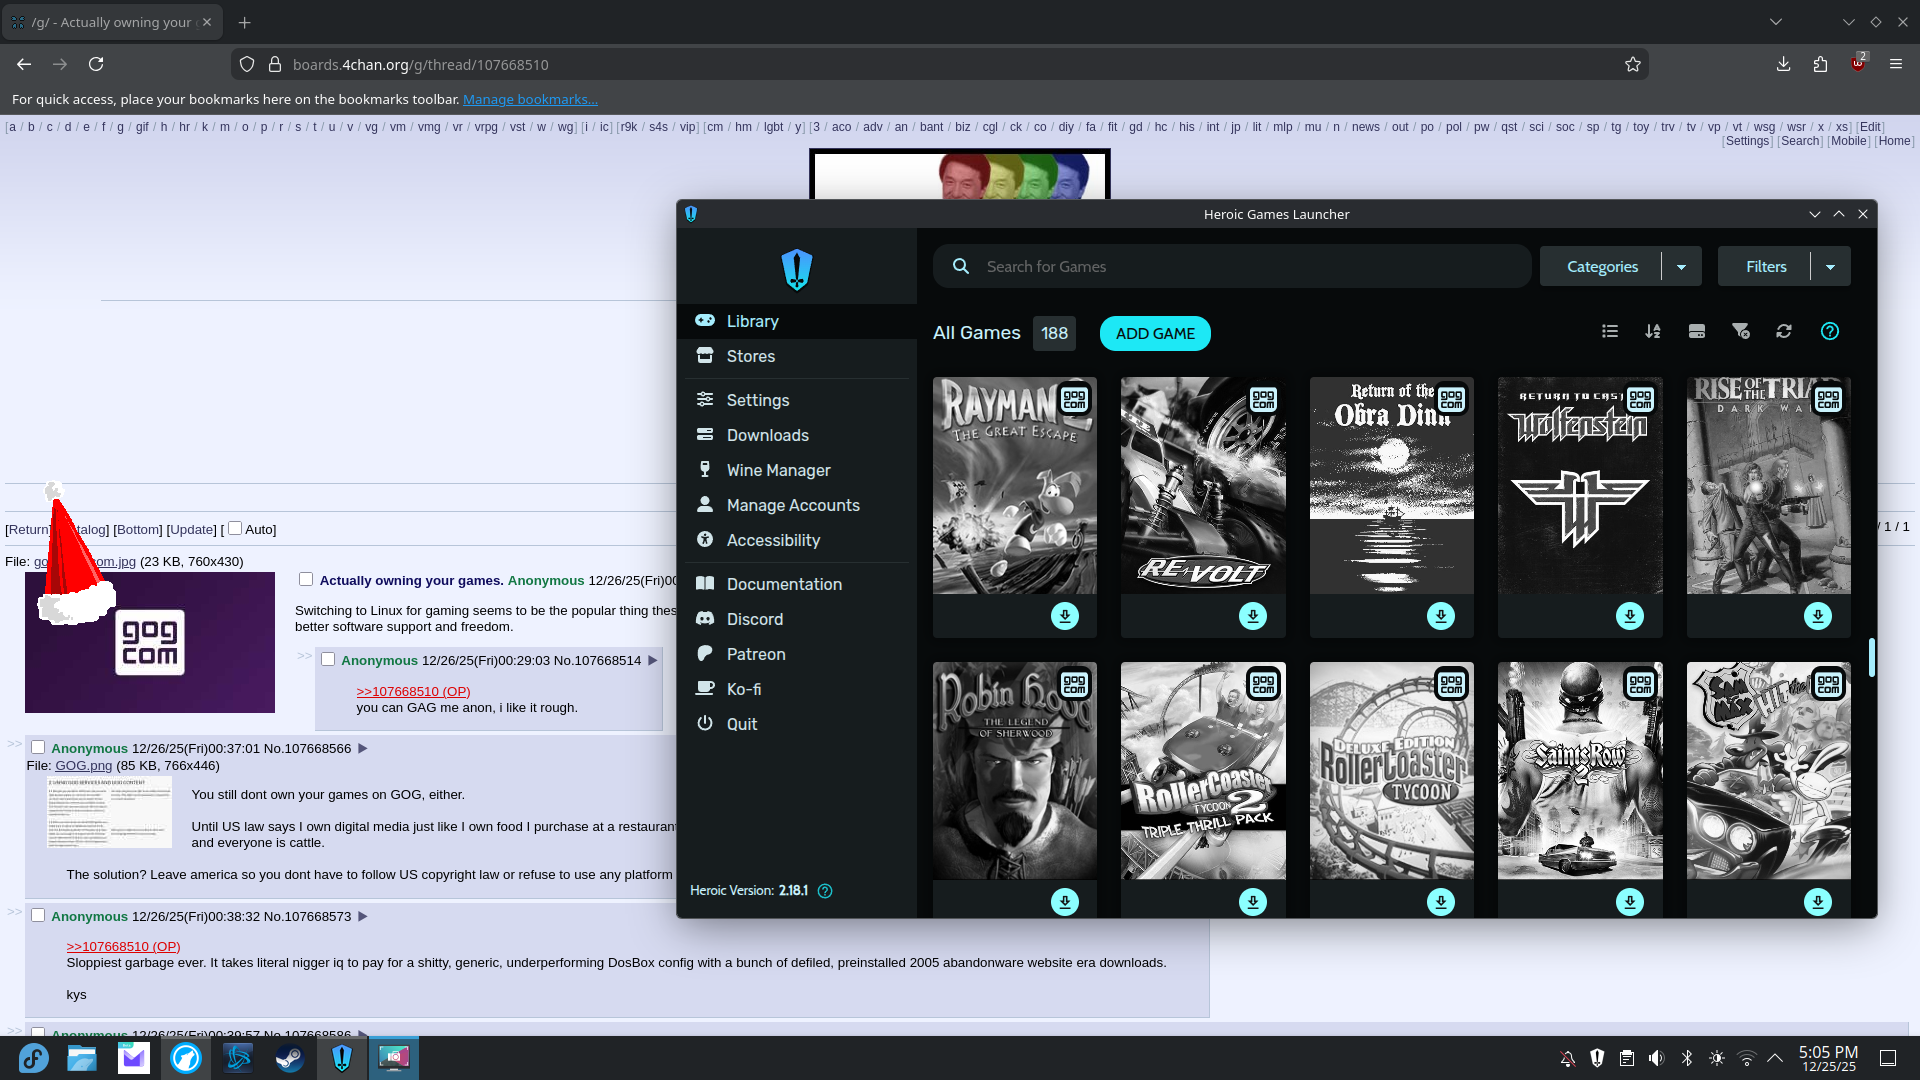The width and height of the screenshot is (1920, 1080).
Task: Open the cyan help question mark icon
Action: (1829, 331)
